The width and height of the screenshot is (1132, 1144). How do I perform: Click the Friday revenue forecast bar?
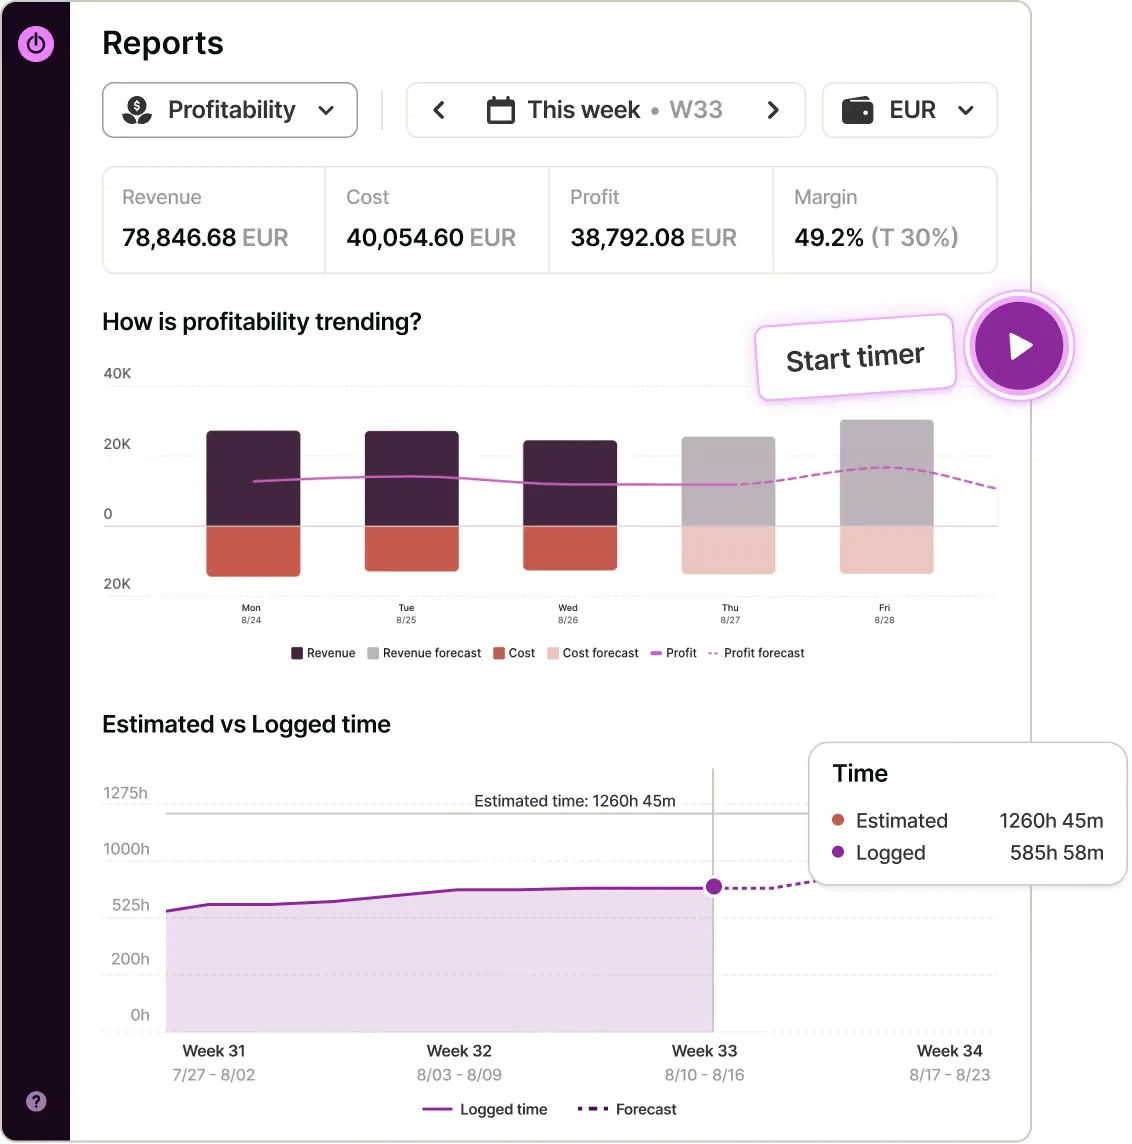click(x=886, y=473)
